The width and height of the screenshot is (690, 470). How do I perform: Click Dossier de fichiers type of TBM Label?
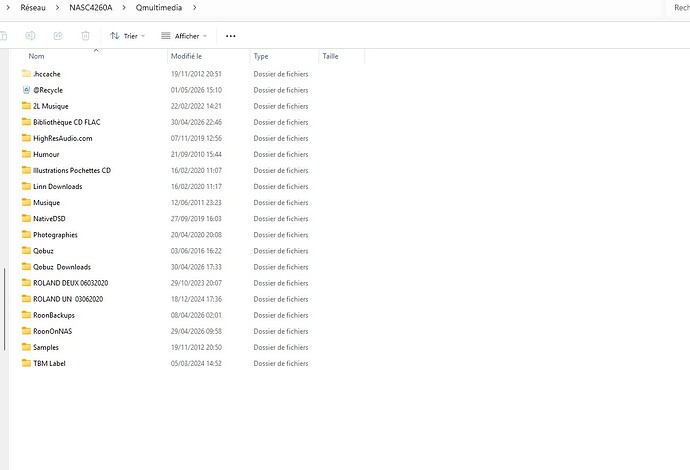pos(281,363)
